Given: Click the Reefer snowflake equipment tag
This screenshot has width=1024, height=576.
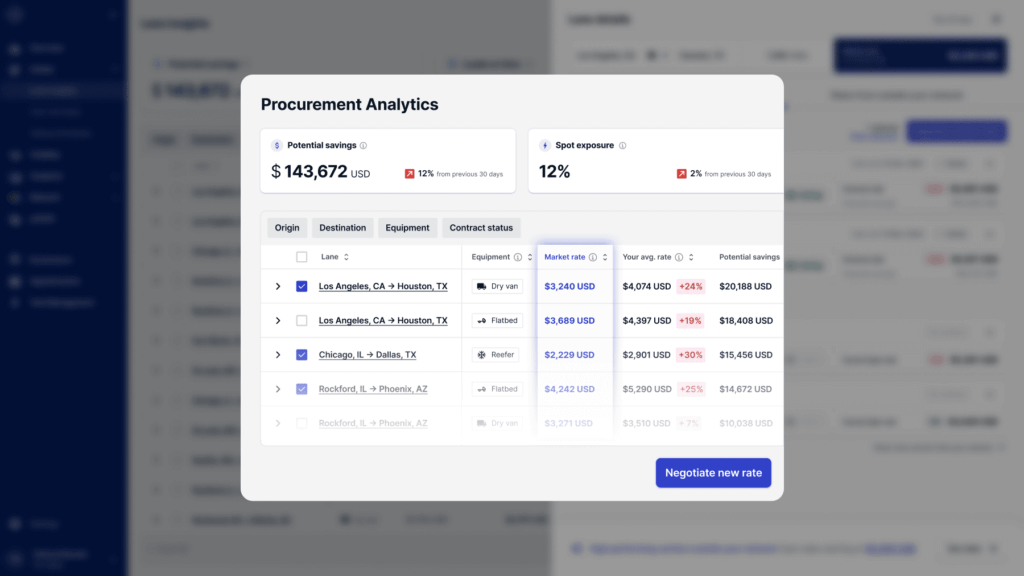Looking at the screenshot, I should pos(497,355).
